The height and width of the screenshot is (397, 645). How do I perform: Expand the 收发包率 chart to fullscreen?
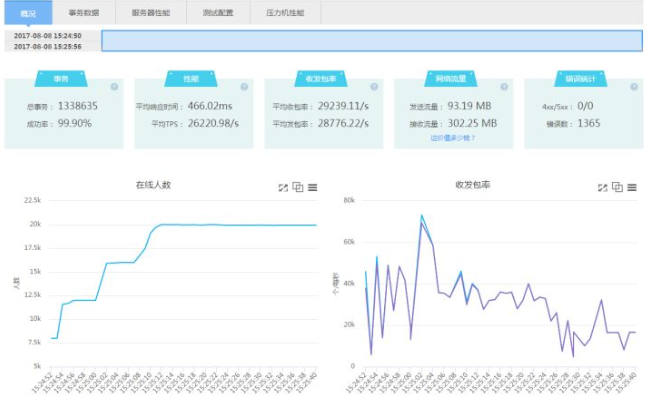tap(603, 188)
